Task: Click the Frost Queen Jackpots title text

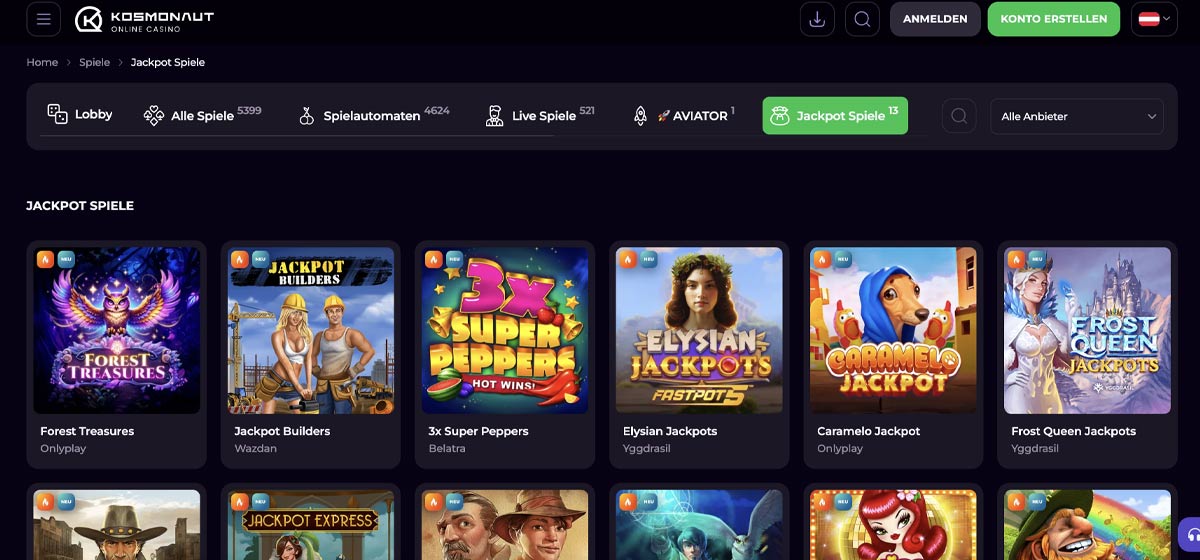Action: pos(1073,431)
